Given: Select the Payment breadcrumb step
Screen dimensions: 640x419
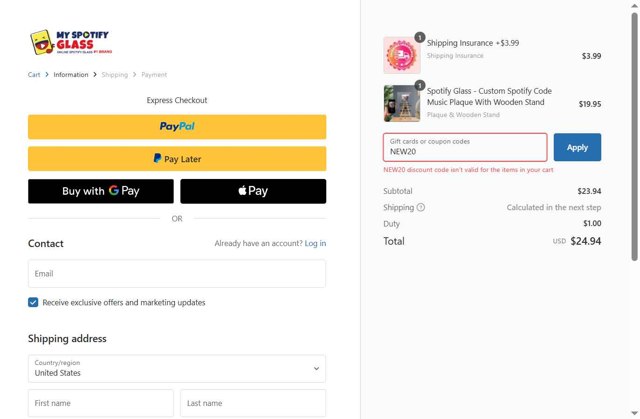Looking at the screenshot, I should point(154,75).
